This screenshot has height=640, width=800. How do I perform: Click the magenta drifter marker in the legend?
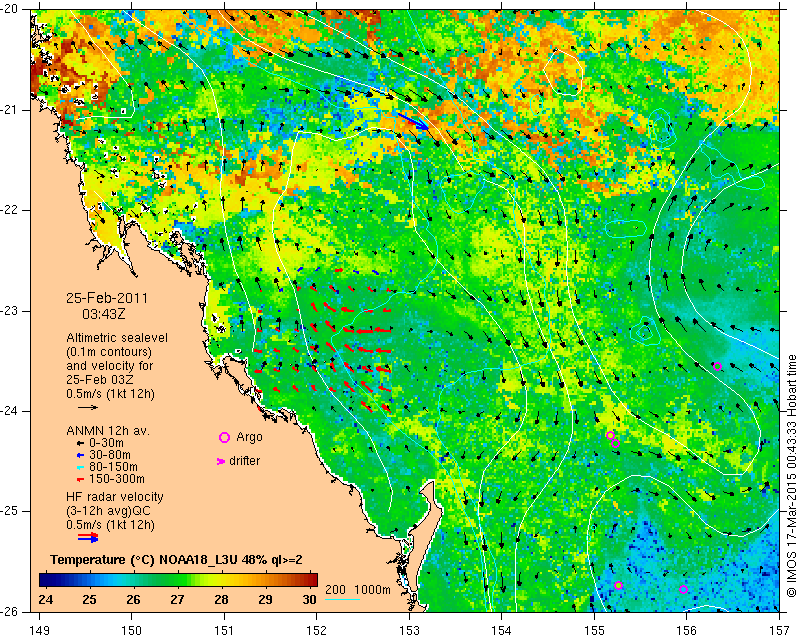(x=221, y=461)
